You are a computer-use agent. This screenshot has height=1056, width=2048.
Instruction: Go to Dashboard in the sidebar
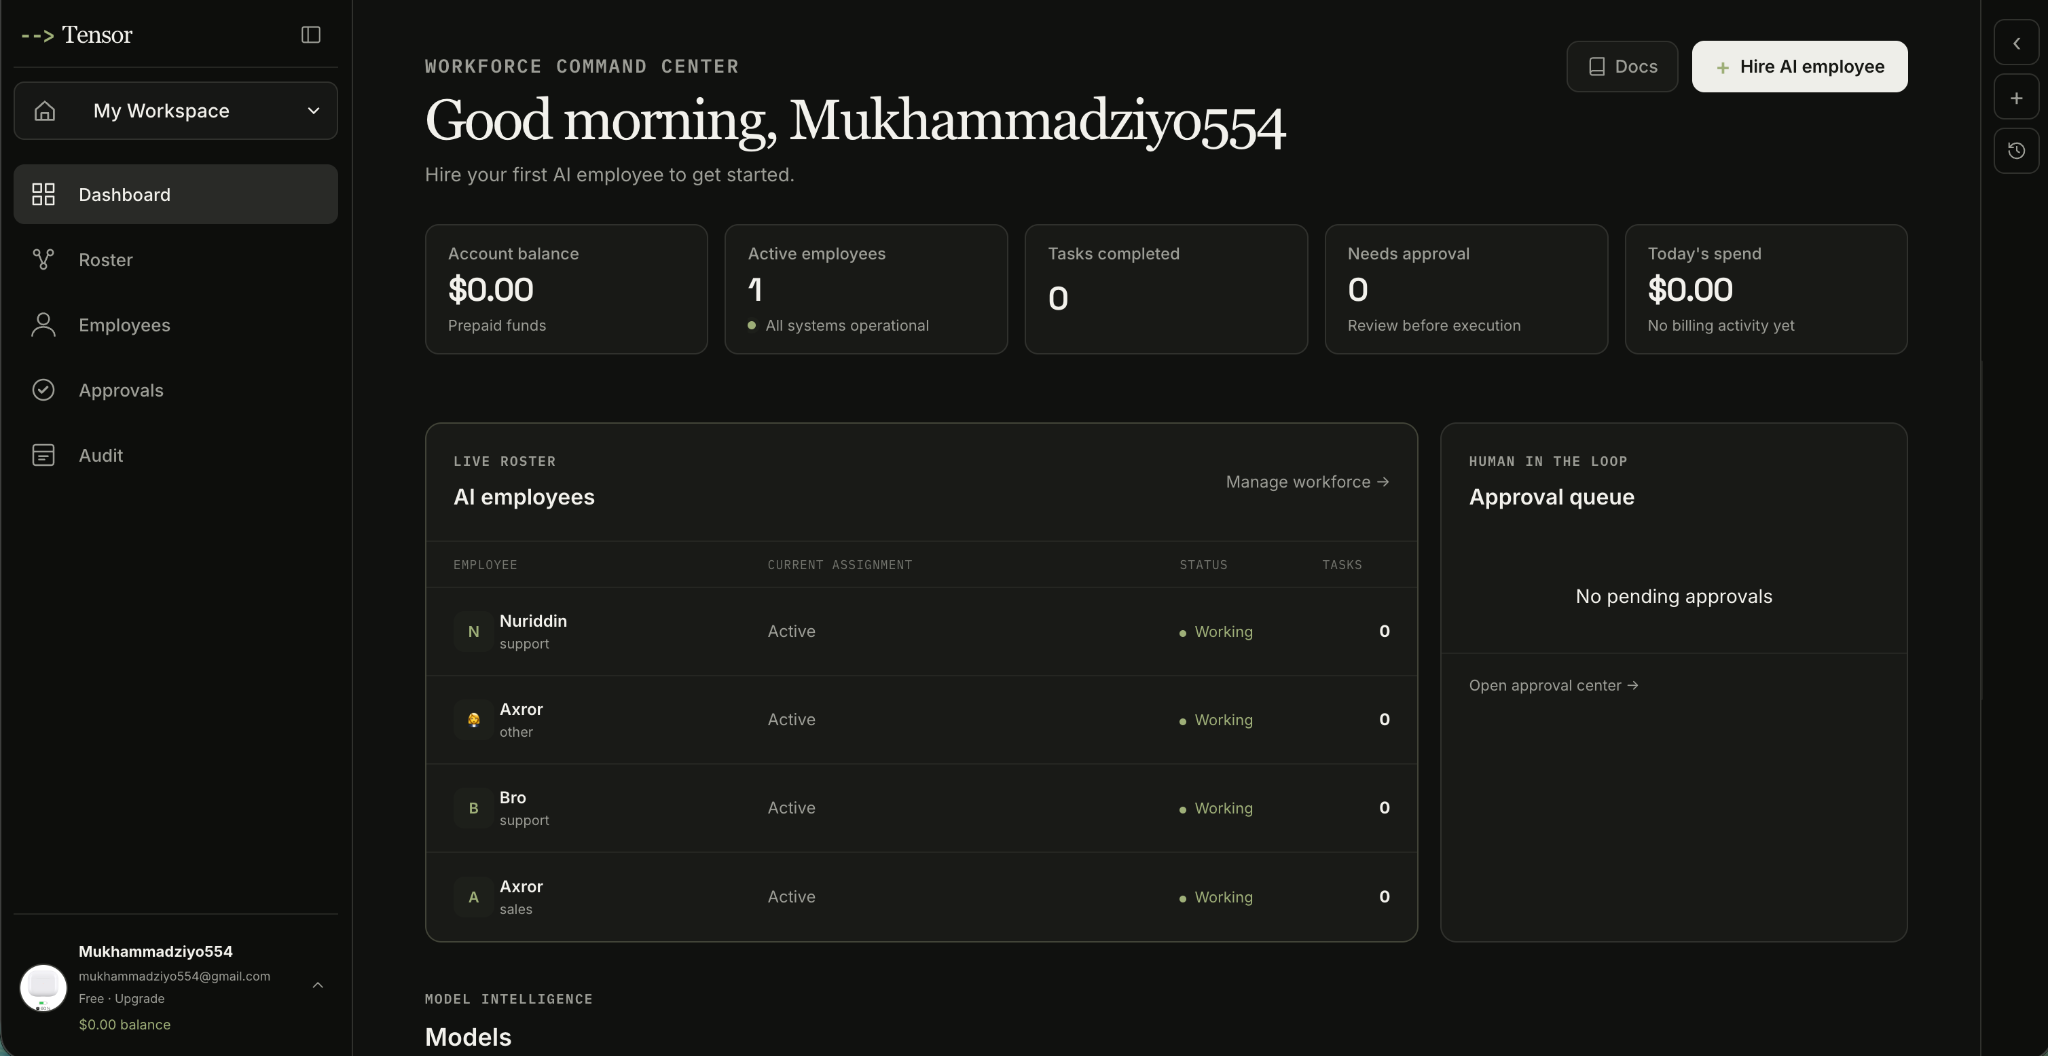click(x=176, y=194)
